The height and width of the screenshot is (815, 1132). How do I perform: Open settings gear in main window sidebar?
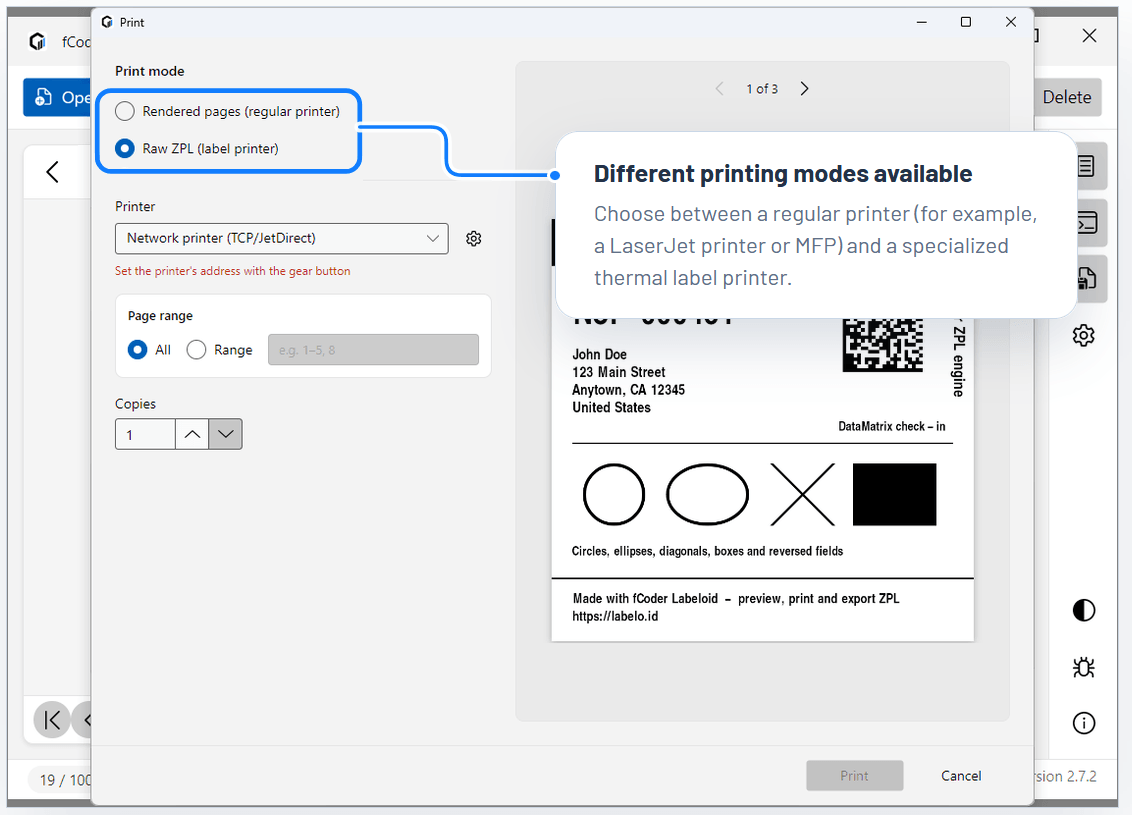pos(1084,336)
